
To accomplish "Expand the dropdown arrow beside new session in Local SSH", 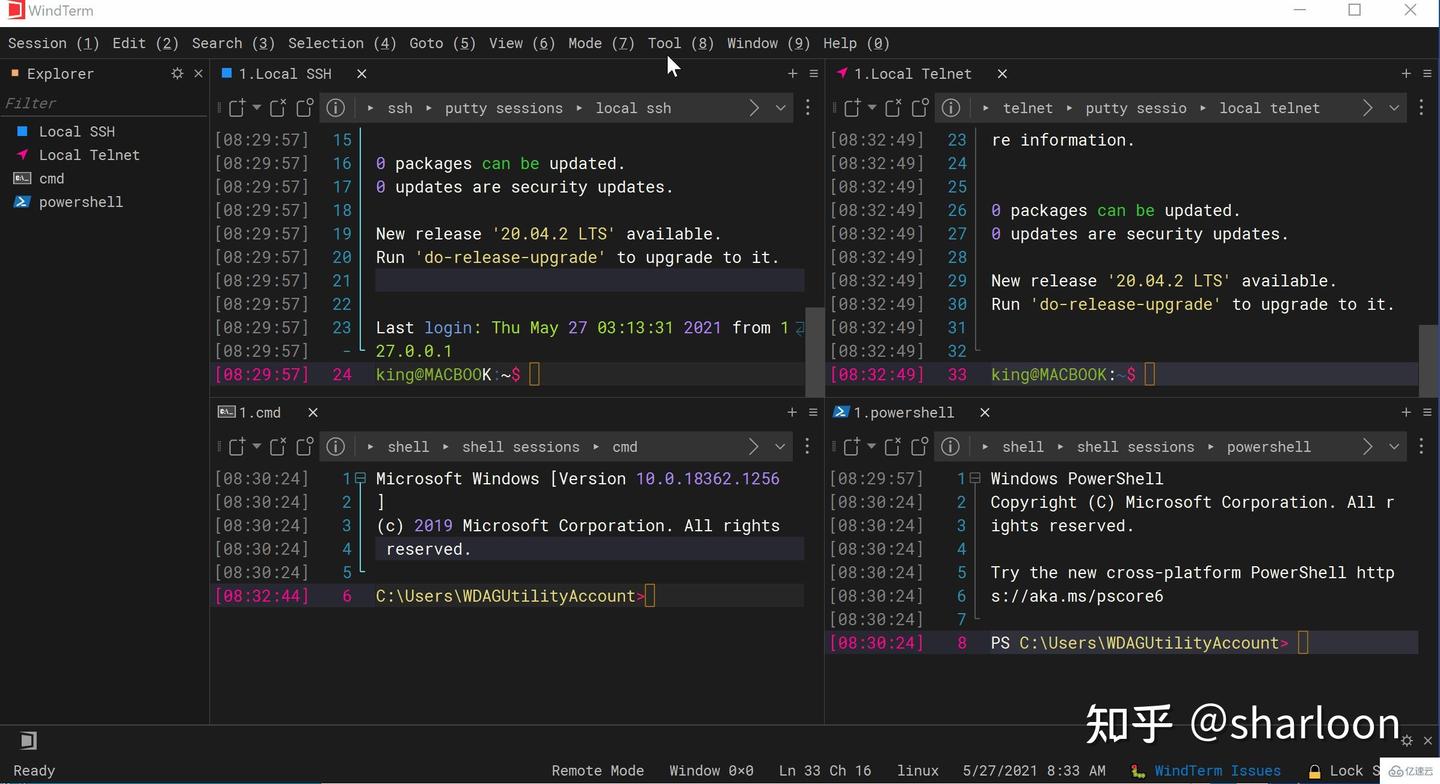I will 256,108.
